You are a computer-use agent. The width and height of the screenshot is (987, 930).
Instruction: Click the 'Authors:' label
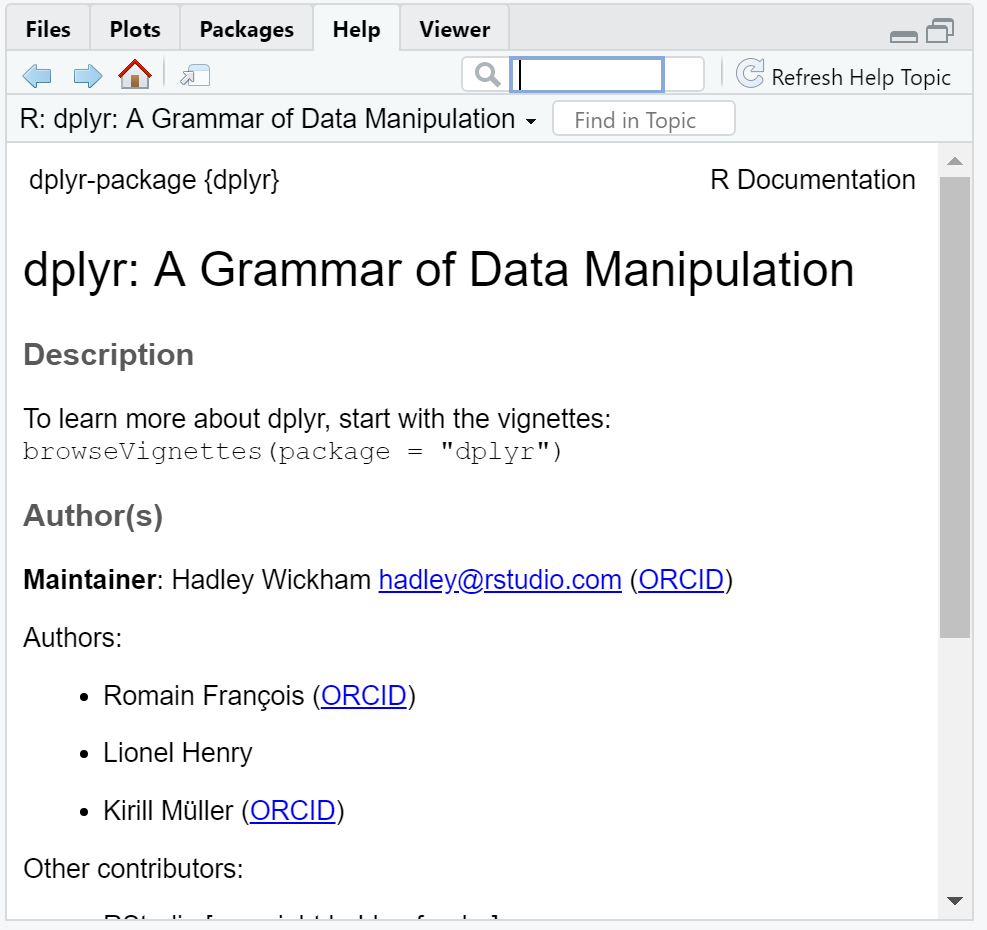click(x=72, y=638)
